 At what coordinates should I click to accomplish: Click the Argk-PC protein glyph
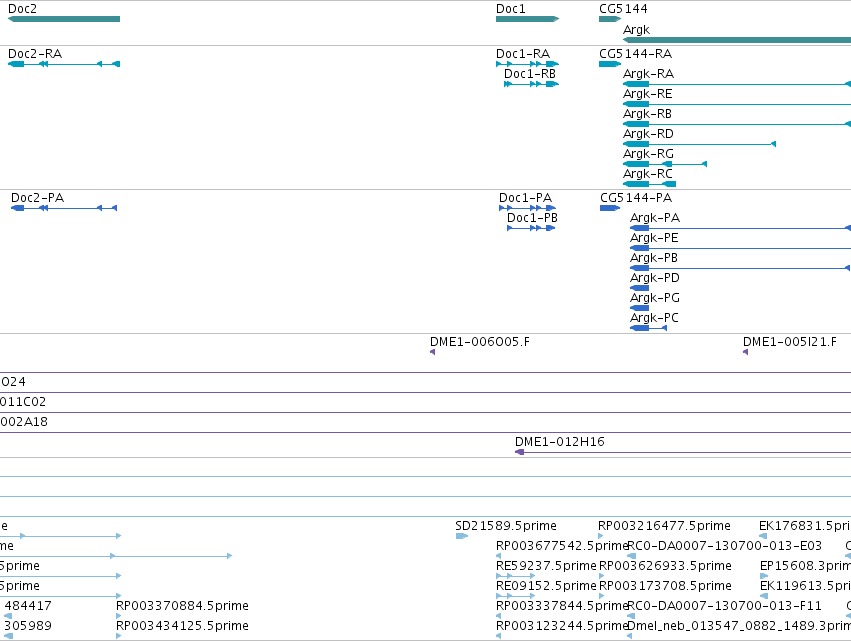click(x=648, y=328)
